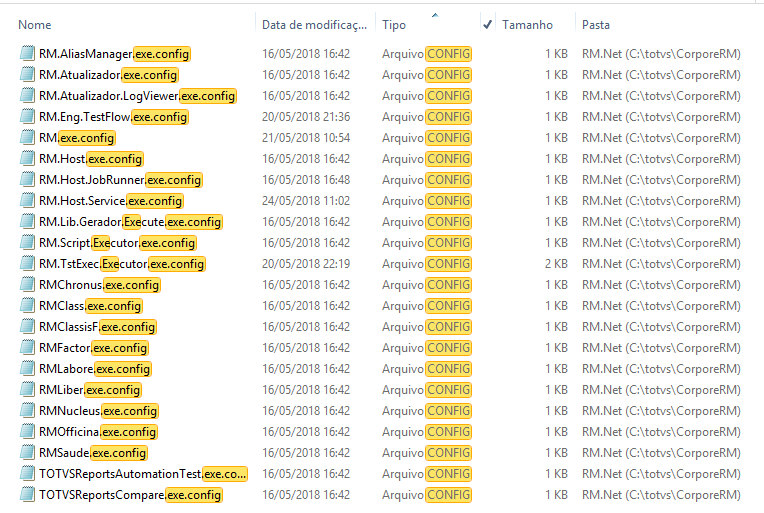Image resolution: width=764 pixels, height=513 pixels.
Task: Click the file icon of RMOfficina.exe.config
Action: coord(27,431)
